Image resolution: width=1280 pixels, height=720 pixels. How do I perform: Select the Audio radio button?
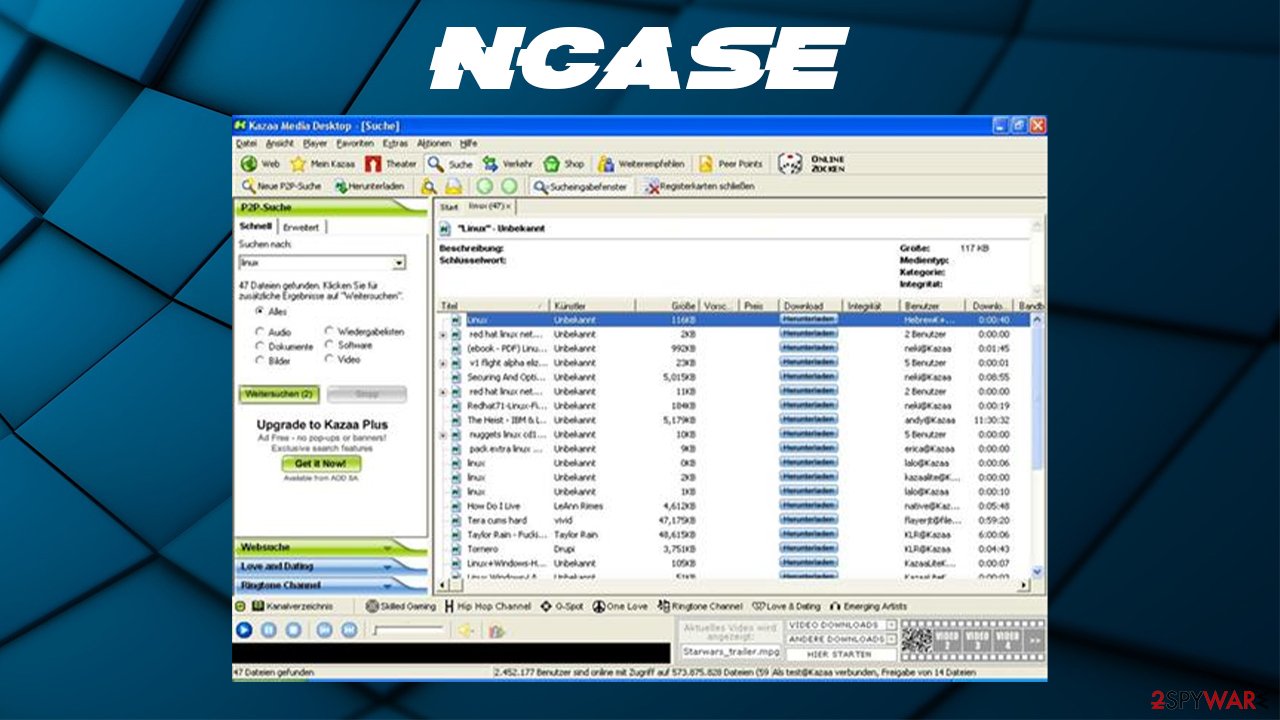[260, 330]
